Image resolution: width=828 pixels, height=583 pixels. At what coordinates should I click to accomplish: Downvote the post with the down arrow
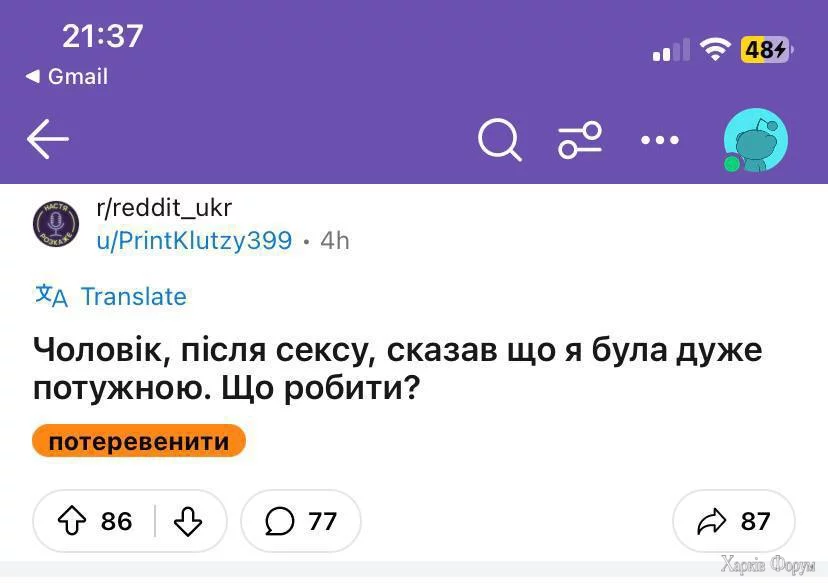click(x=188, y=521)
